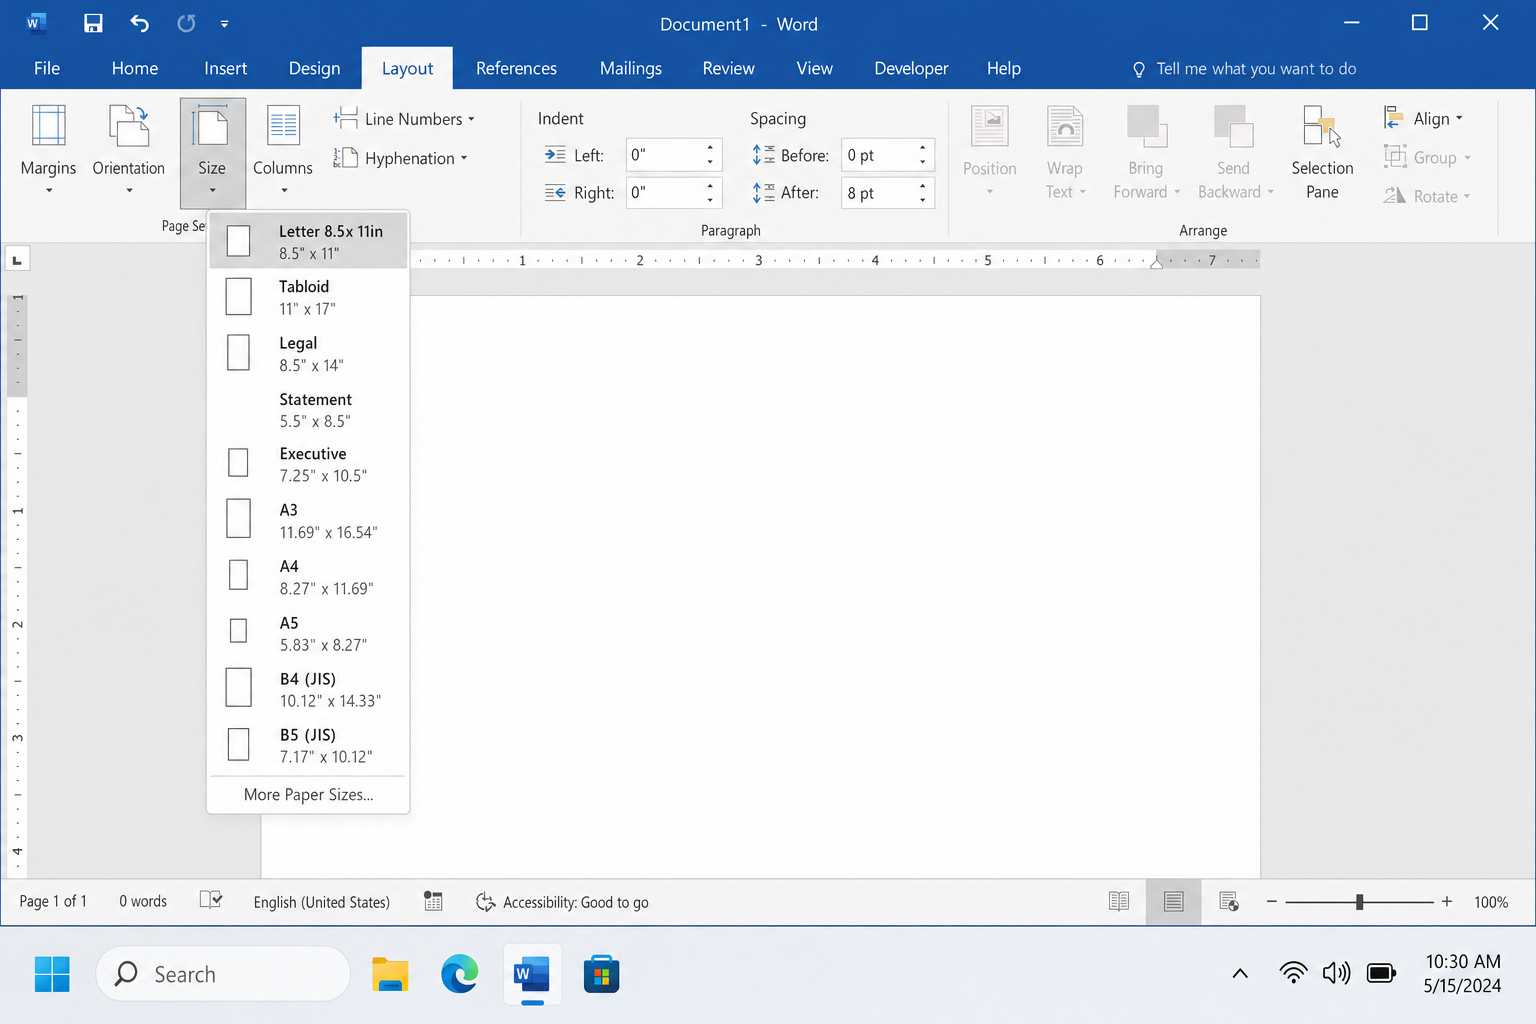Click the Wrap Text button
Viewport: 1536px width, 1024px height.
tap(1065, 152)
